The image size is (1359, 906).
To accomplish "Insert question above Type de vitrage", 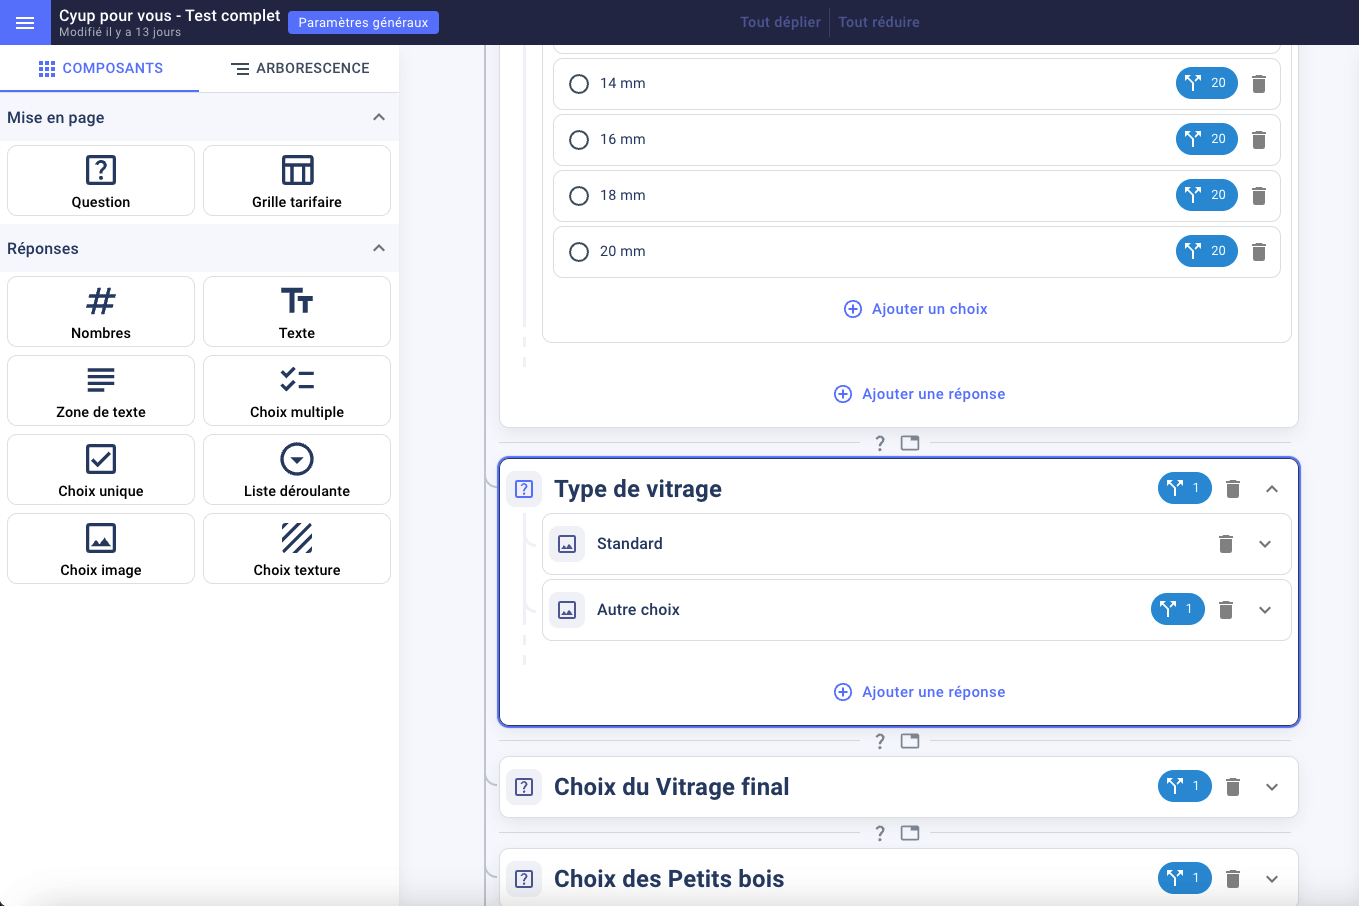I will 880,443.
